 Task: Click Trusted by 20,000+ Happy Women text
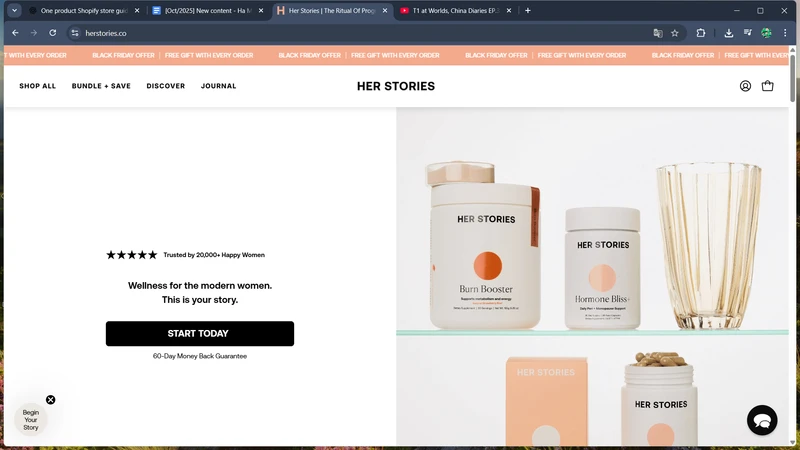pyautogui.click(x=214, y=255)
